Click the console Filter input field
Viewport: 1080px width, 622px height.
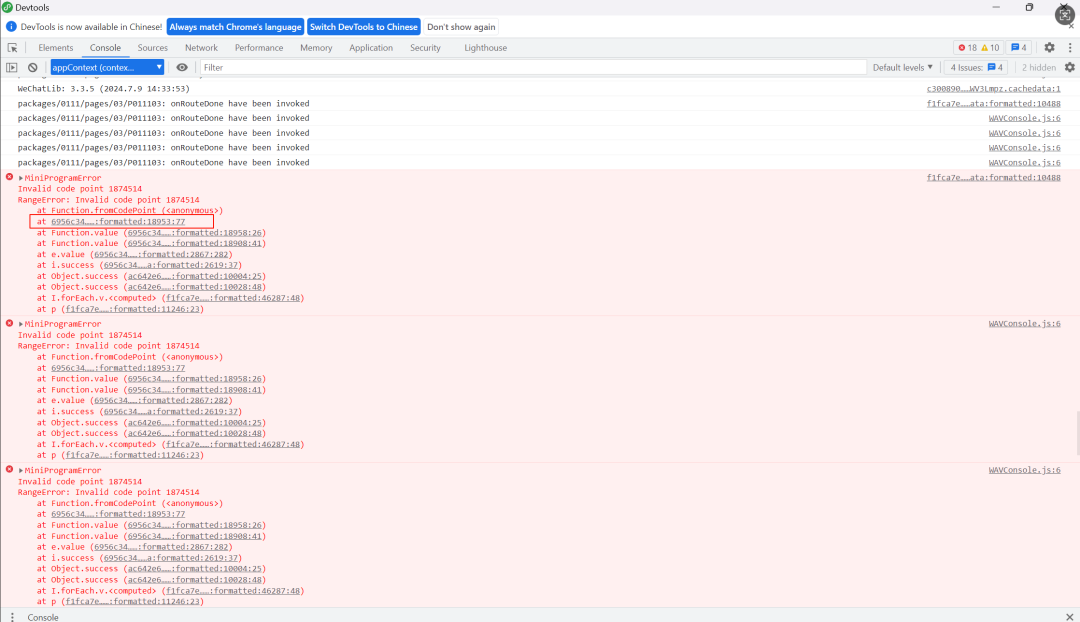coord(532,68)
